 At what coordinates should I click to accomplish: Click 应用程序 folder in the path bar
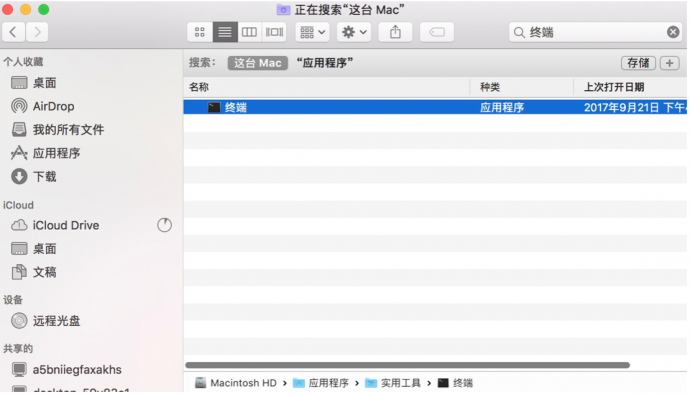[x=321, y=383]
